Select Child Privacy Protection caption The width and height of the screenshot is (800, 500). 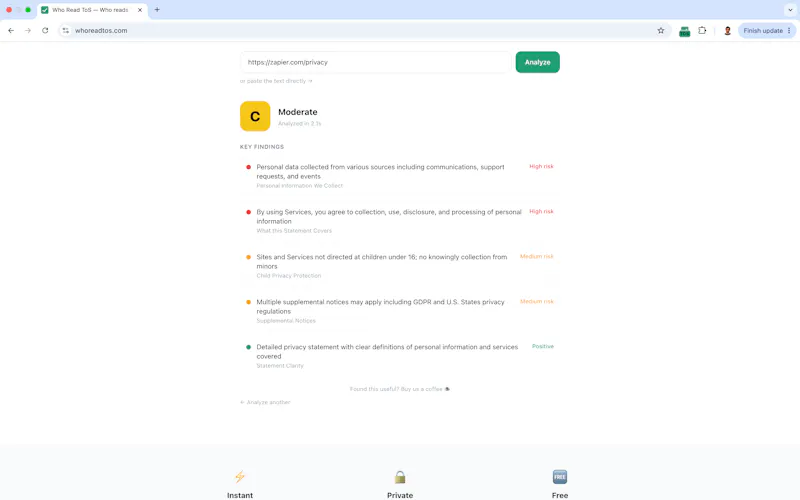(x=289, y=276)
